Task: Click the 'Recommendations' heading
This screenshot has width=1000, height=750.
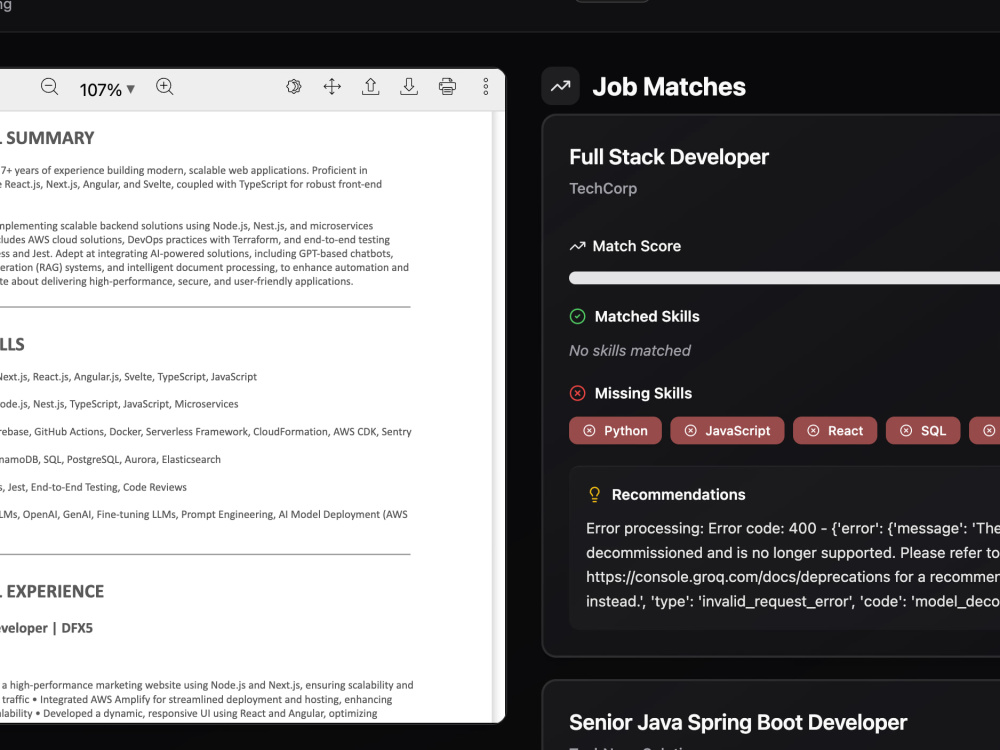Action: [x=679, y=494]
